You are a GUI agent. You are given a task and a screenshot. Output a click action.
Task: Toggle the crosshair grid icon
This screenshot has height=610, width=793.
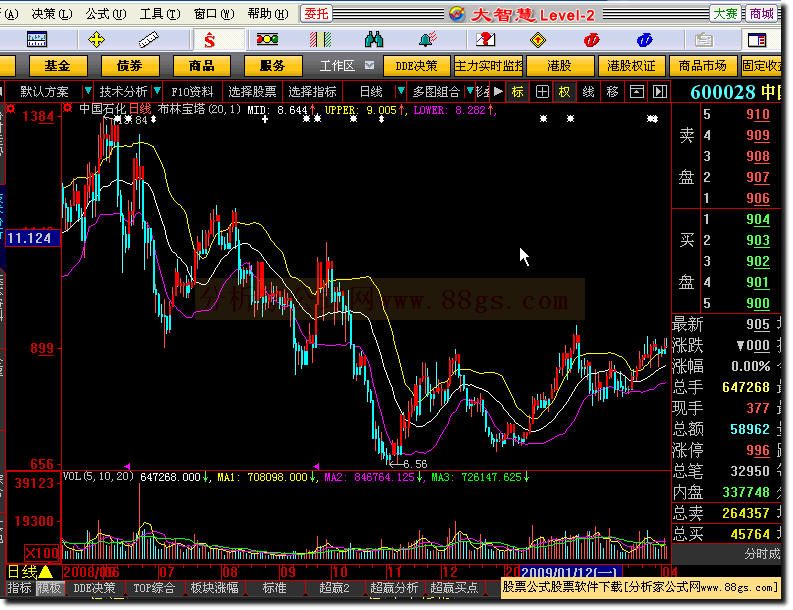pyautogui.click(x=542, y=92)
